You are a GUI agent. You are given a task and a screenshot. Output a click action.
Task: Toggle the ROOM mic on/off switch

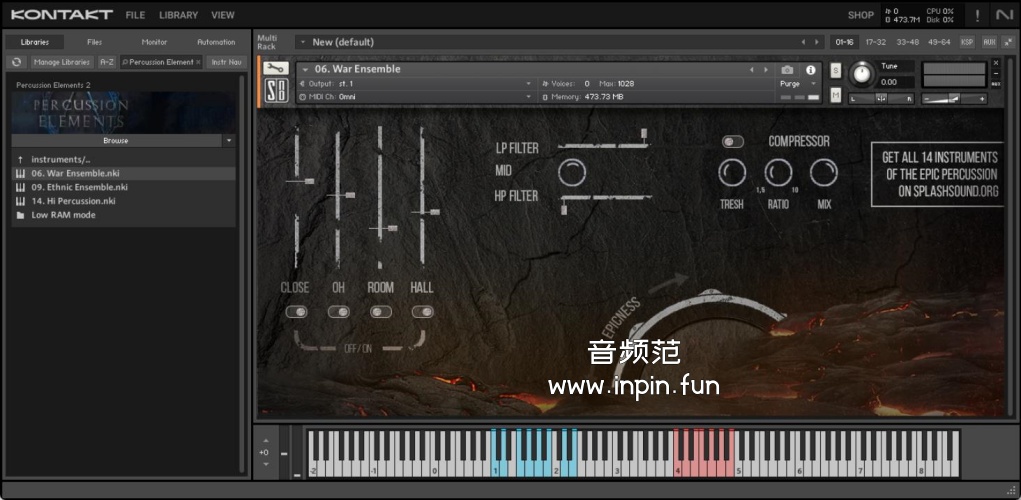[381, 312]
